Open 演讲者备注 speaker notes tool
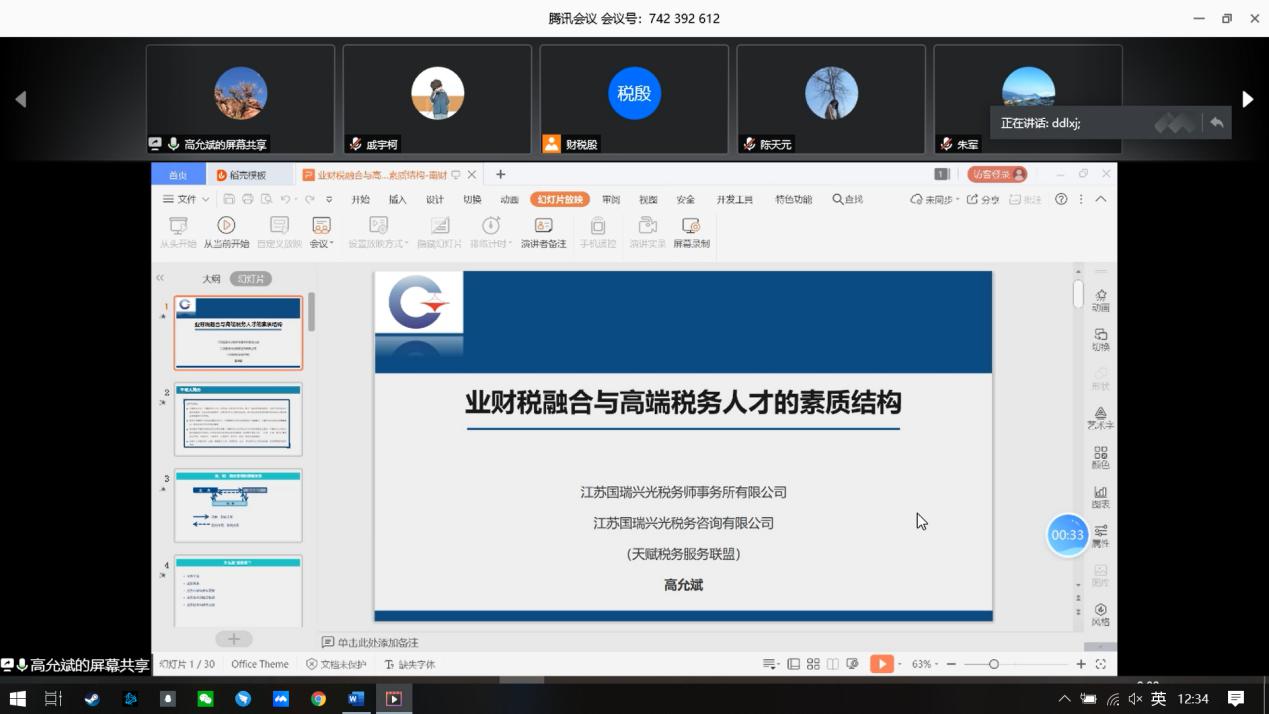Image resolution: width=1269 pixels, height=714 pixels. pos(543,226)
